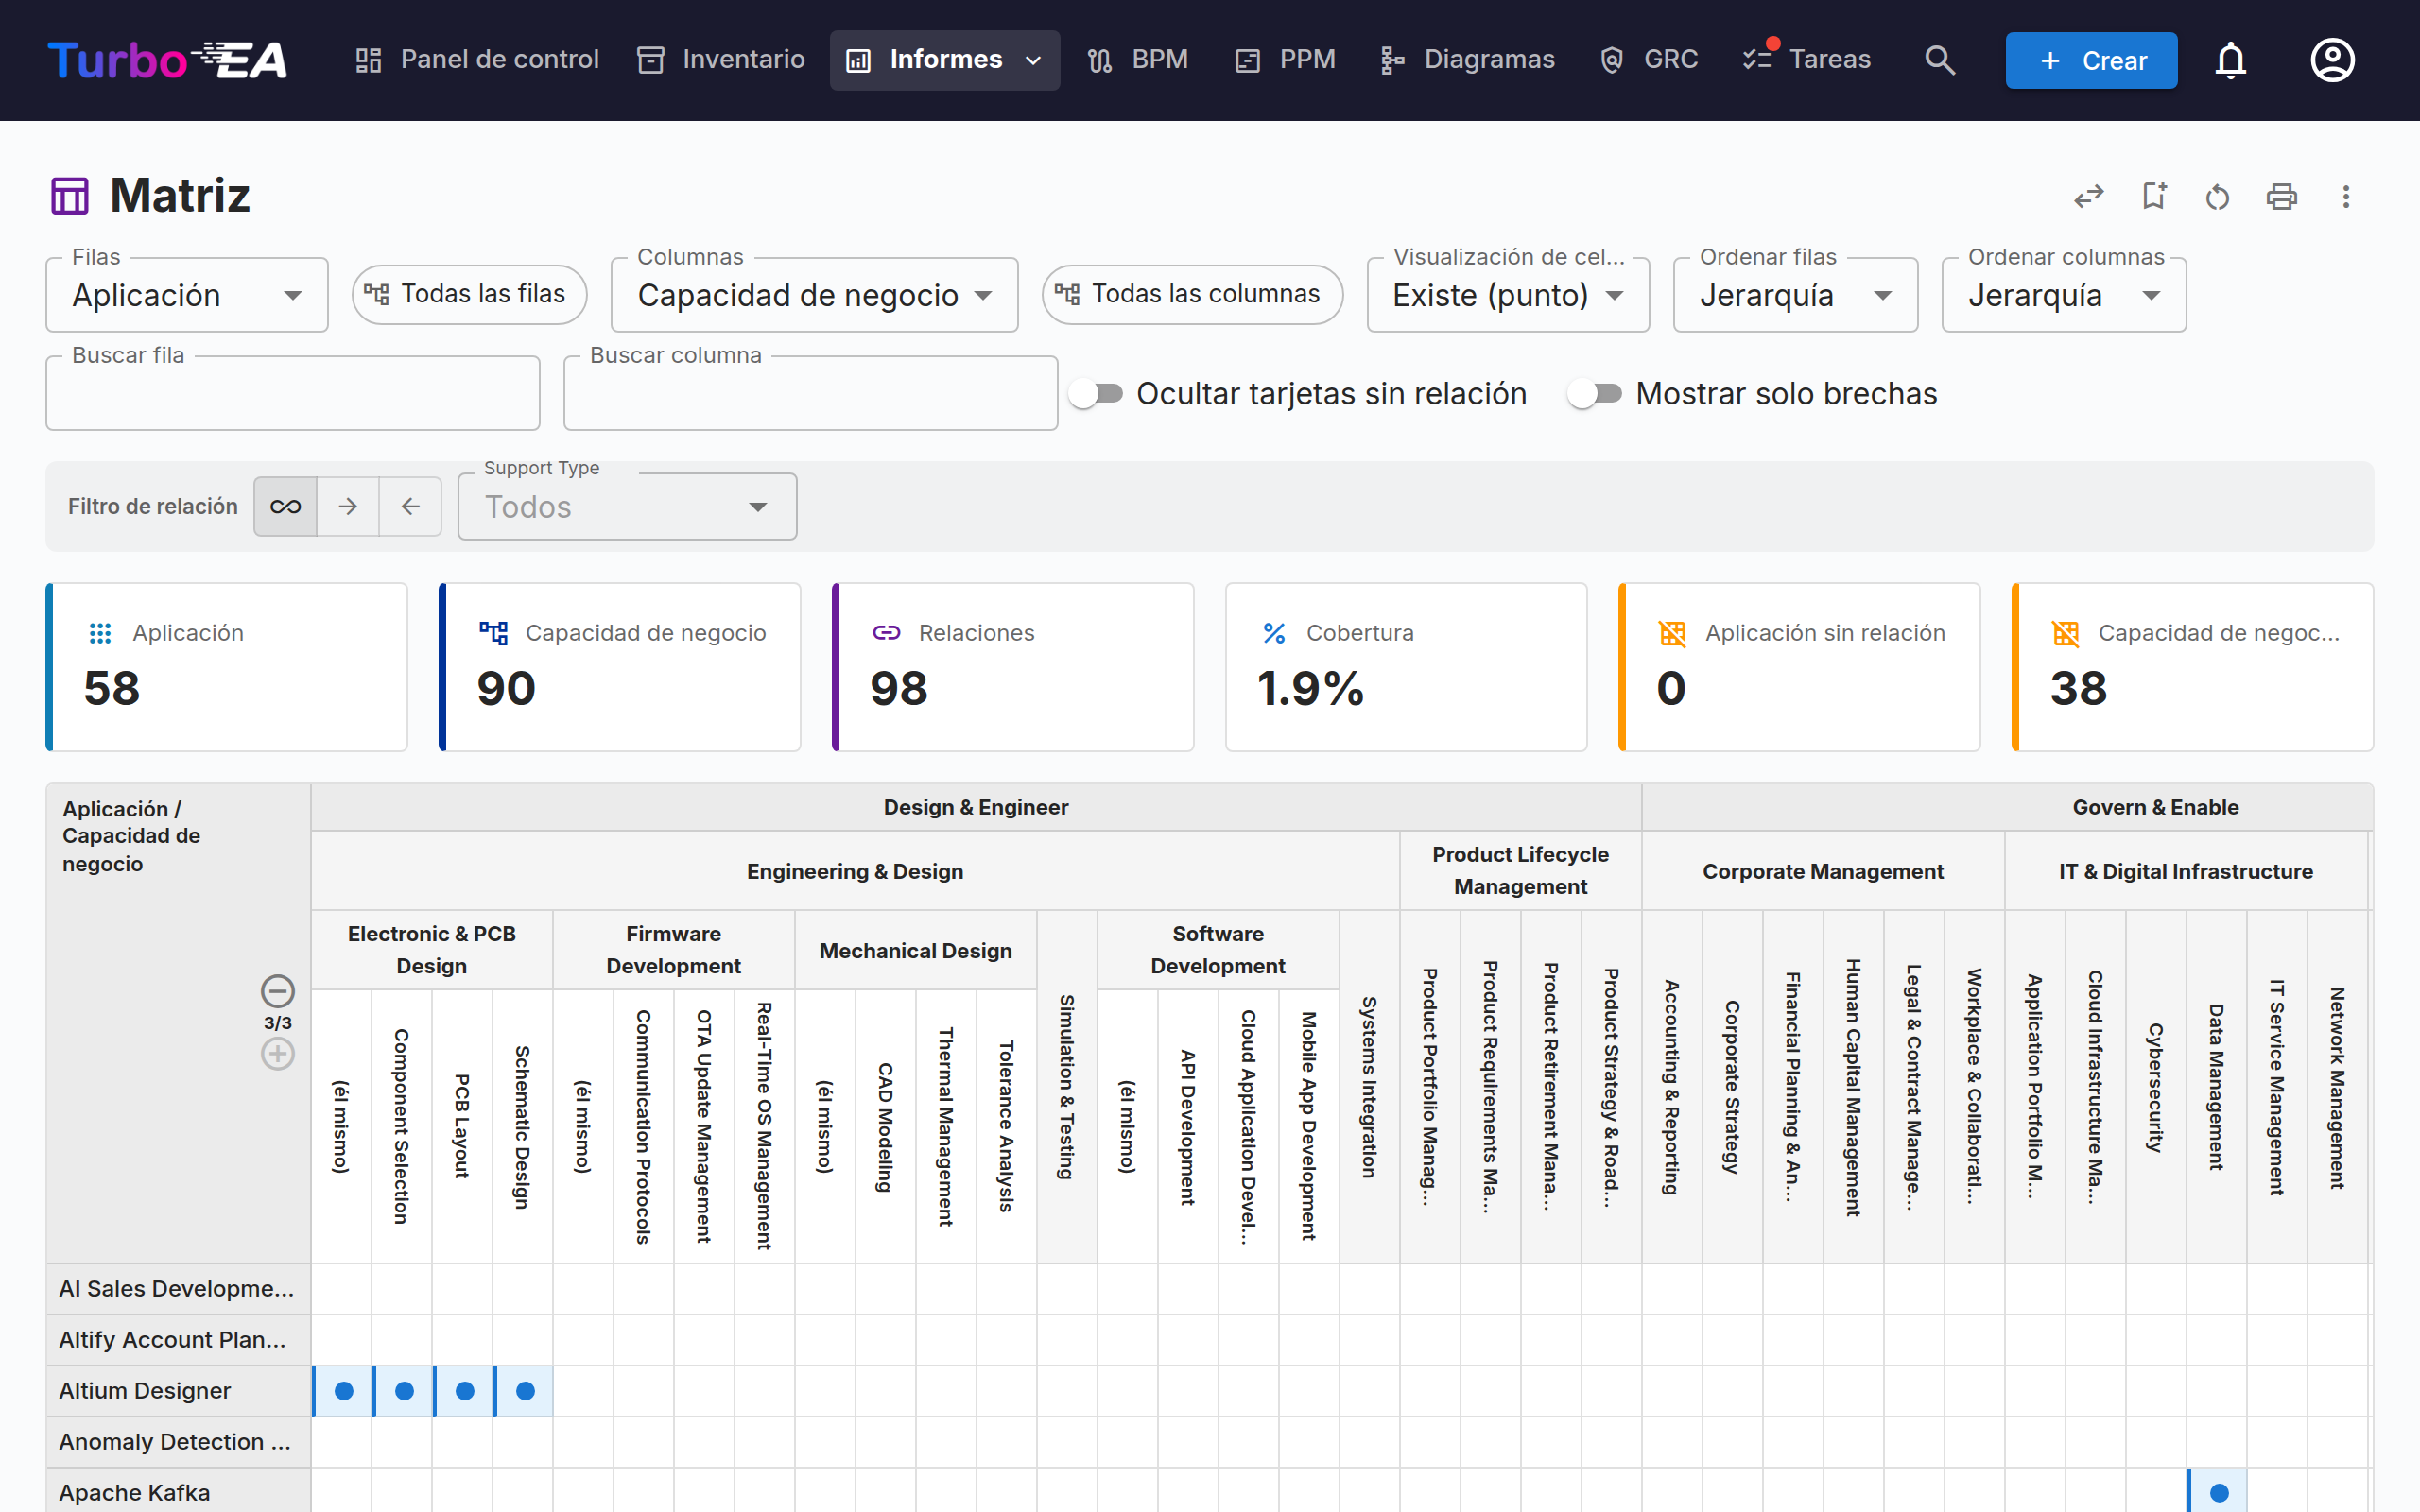Open the notifications bell
Screen dimensions: 2420x1512
click(2230, 60)
